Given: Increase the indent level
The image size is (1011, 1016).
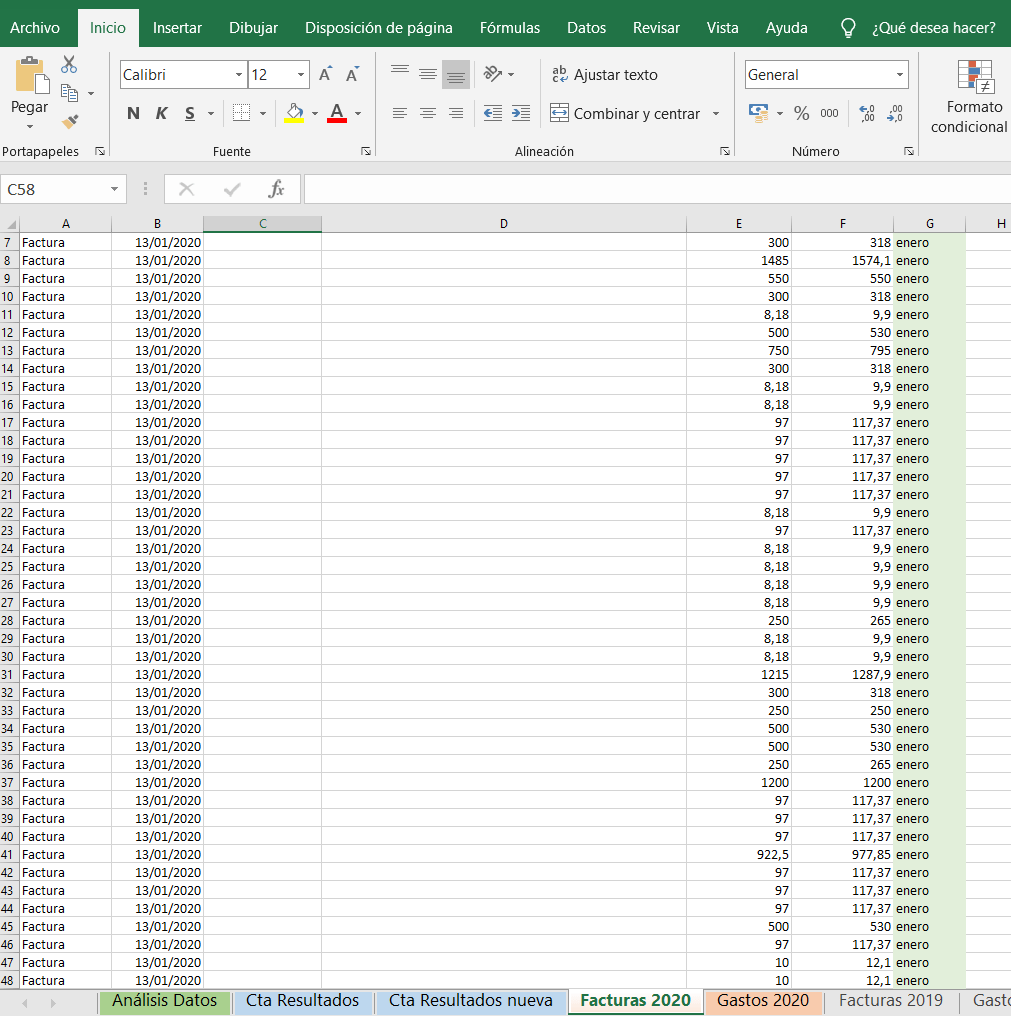Looking at the screenshot, I should coord(521,113).
